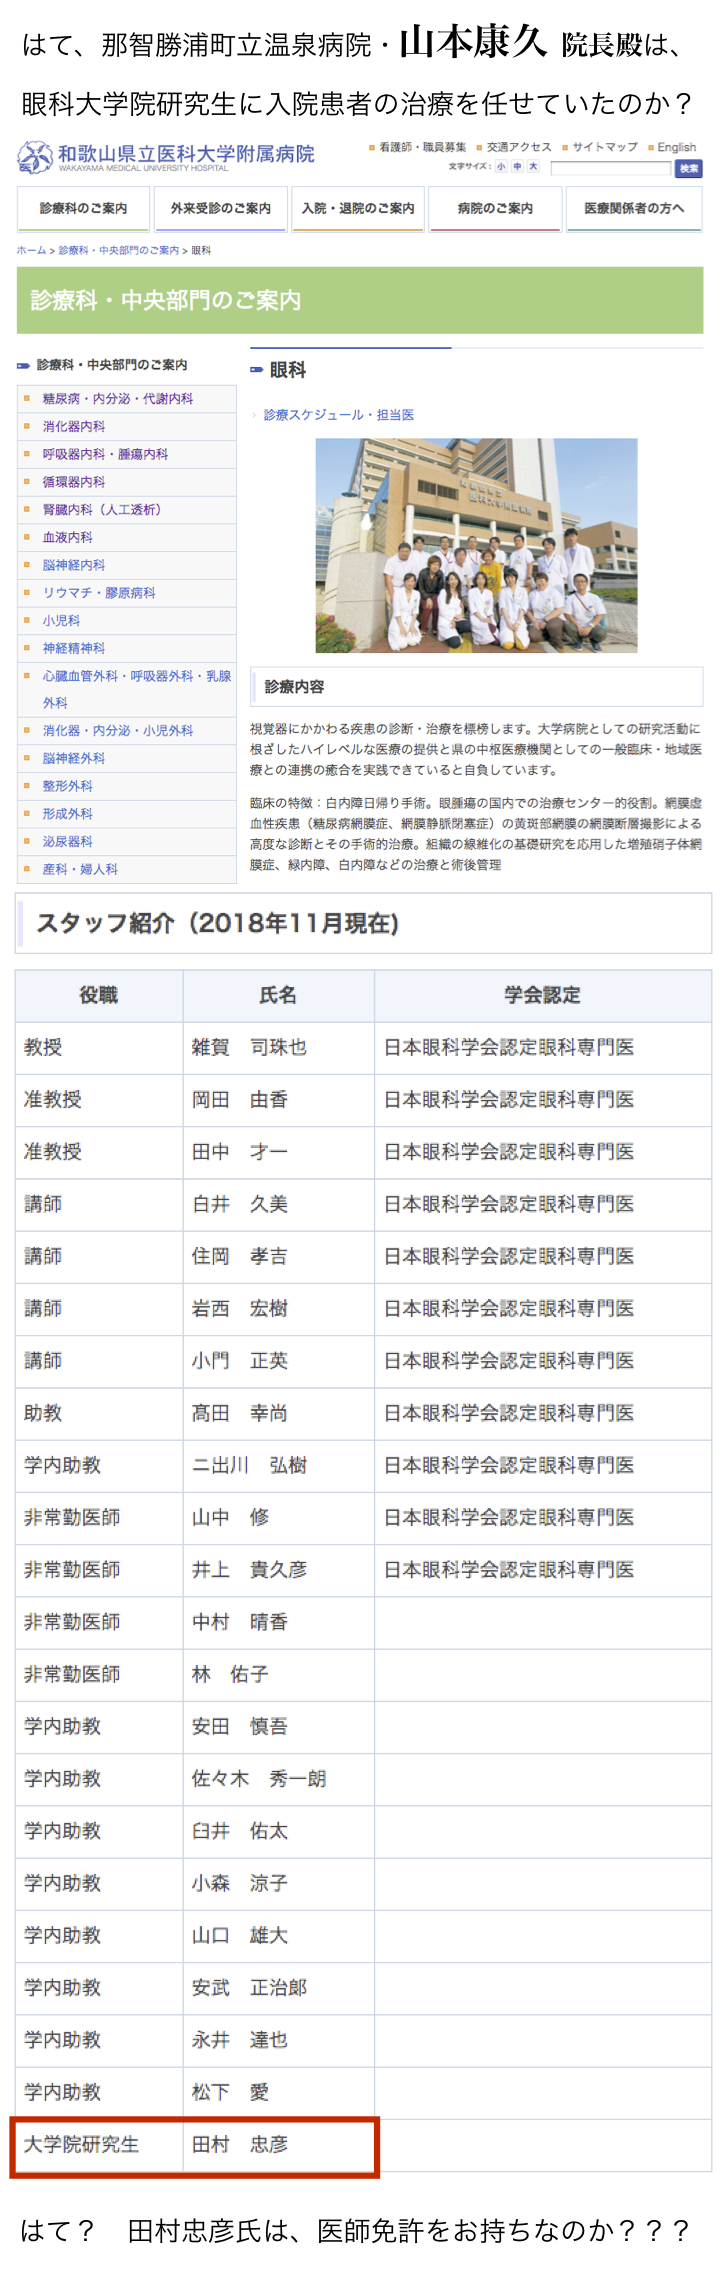Click the name 岡田 由香

[240, 1100]
